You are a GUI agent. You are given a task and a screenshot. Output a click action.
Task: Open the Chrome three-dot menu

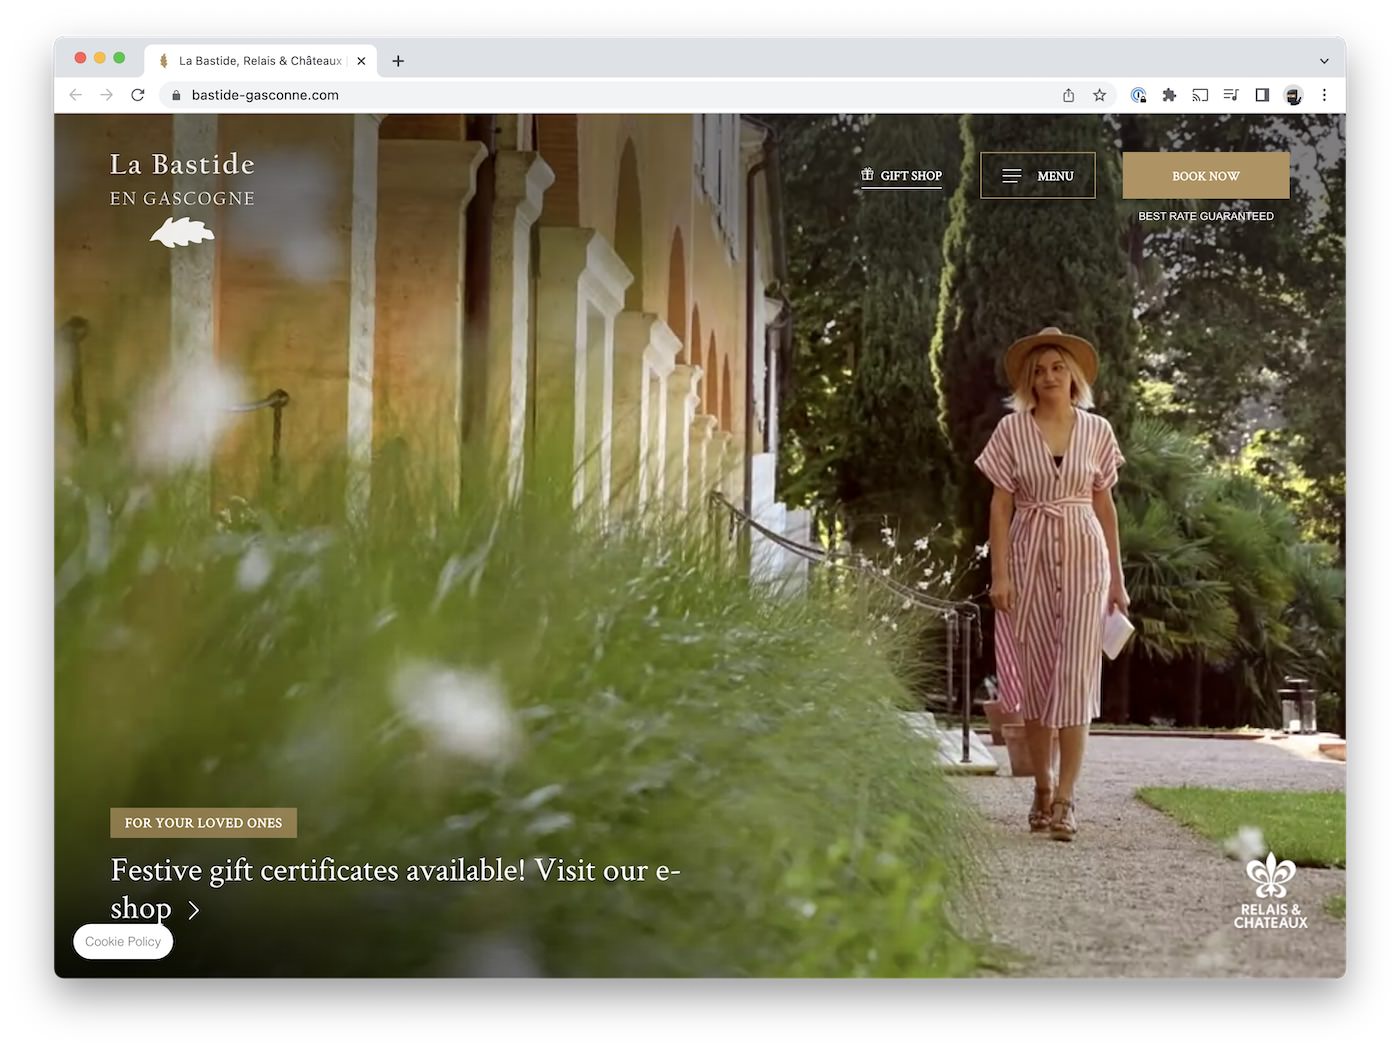[x=1324, y=95]
